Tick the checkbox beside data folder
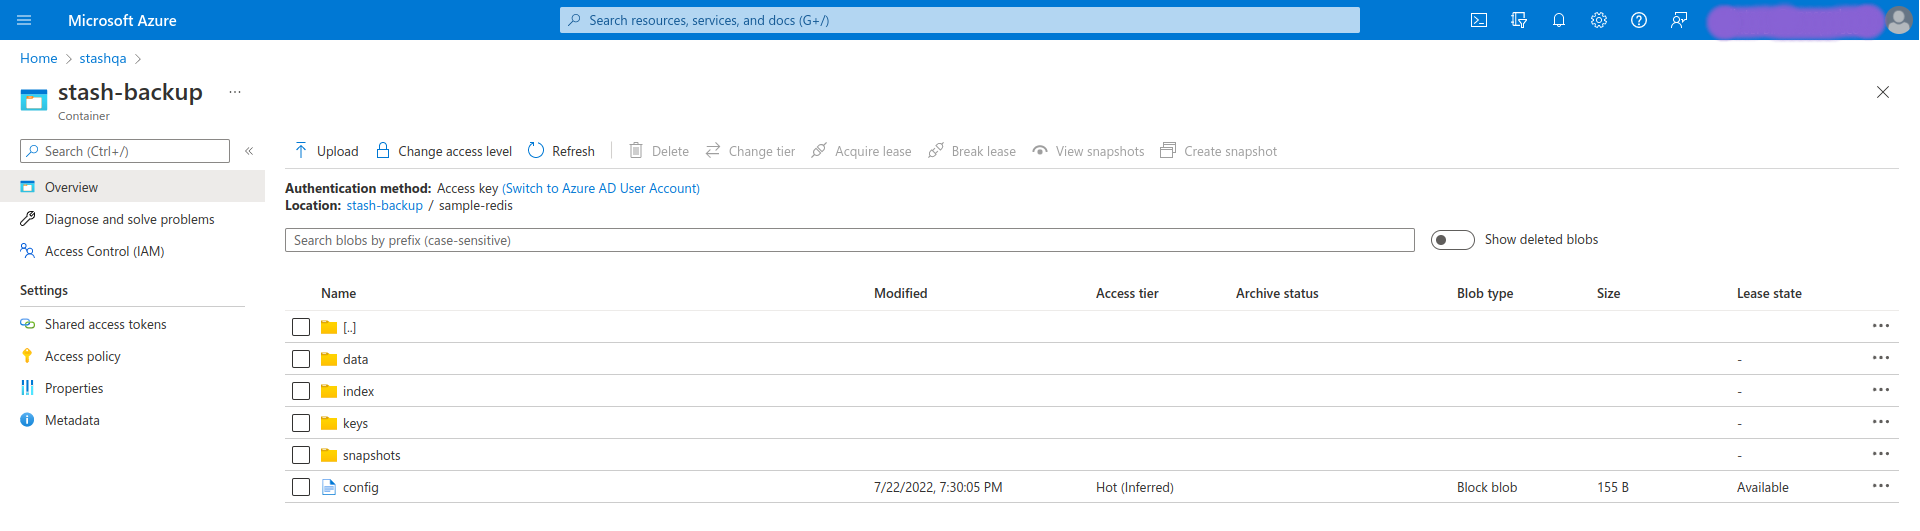This screenshot has width=1920, height=531. coord(301,359)
